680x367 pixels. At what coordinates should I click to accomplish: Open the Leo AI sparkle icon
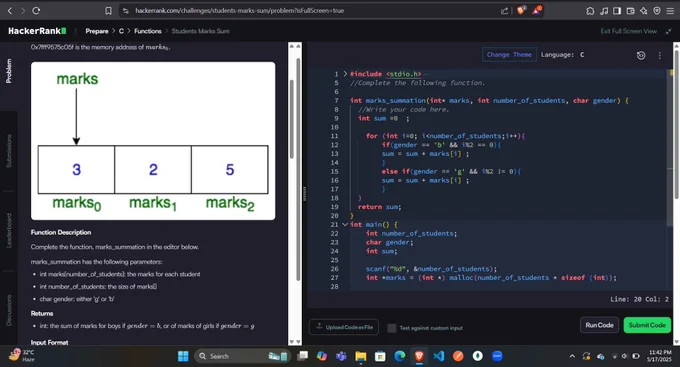pos(644,11)
